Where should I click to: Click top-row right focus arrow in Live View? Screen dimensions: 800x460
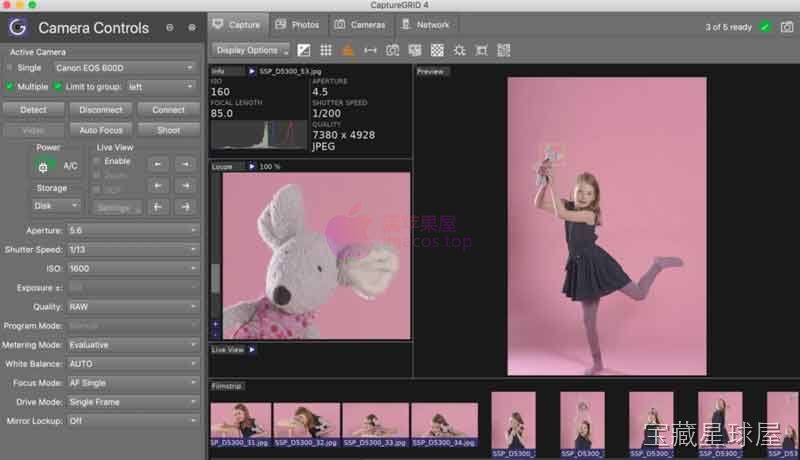click(185, 164)
